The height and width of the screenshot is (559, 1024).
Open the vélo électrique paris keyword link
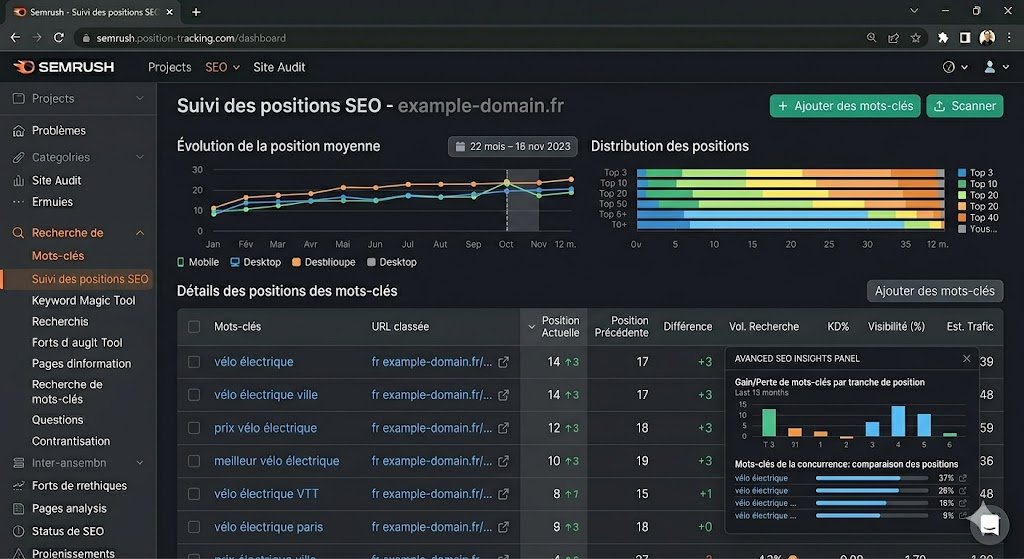268,527
